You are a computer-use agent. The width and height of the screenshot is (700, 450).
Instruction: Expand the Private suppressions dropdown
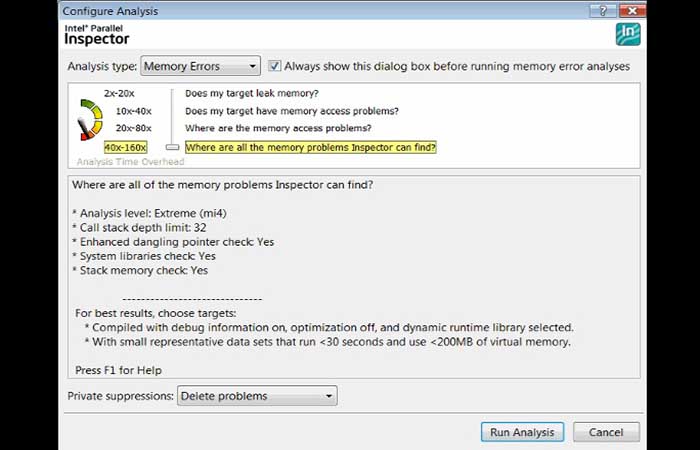tap(257, 396)
